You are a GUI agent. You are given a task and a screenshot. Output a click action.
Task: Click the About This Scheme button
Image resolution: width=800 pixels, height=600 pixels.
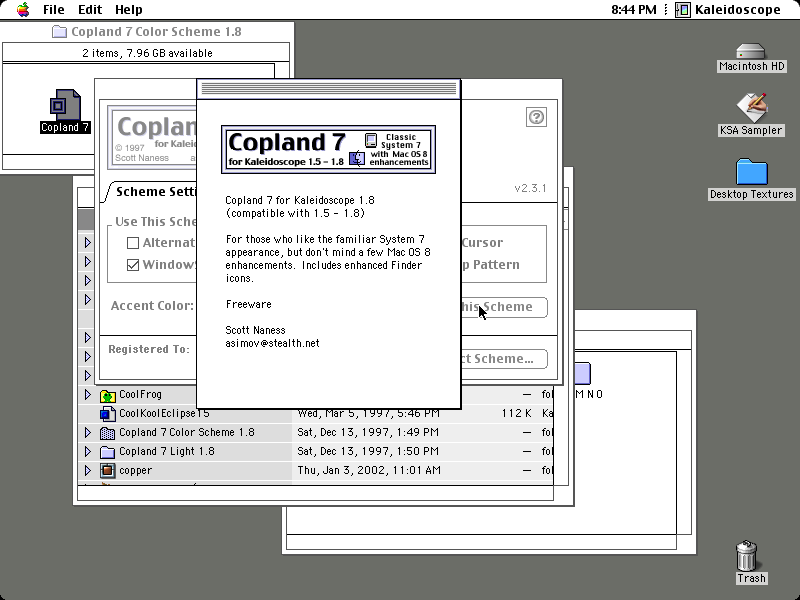tap(504, 307)
